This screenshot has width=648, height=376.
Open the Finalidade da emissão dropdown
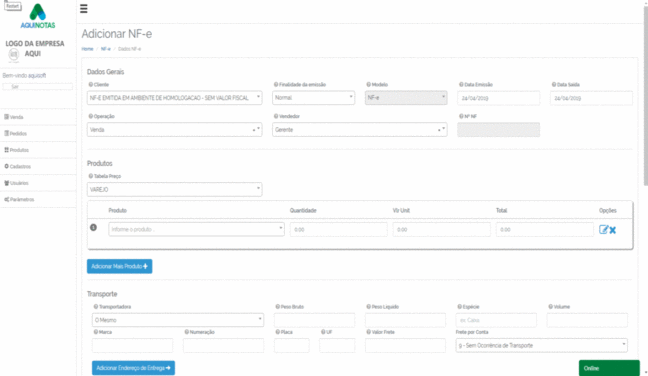tap(313, 98)
